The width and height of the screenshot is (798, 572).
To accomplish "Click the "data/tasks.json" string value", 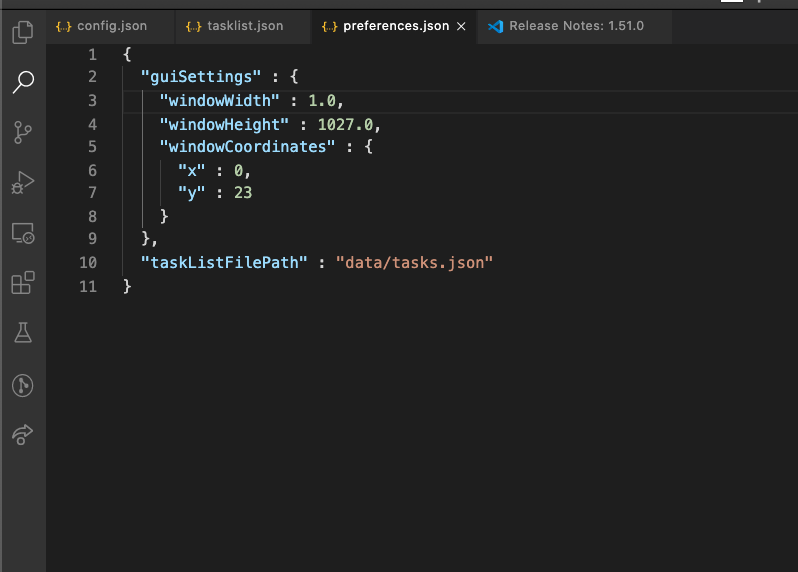I will [x=414, y=263].
